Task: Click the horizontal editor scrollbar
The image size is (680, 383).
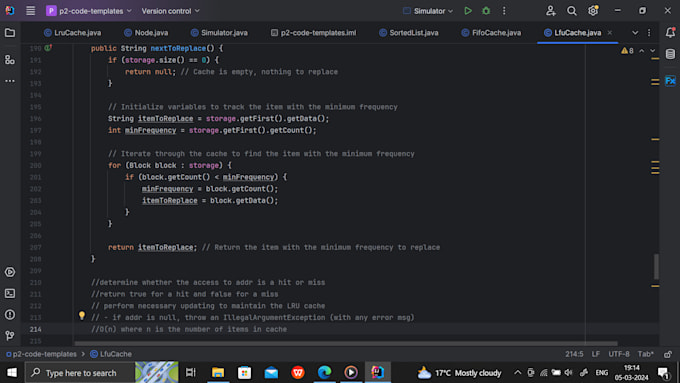Action: coord(346,343)
